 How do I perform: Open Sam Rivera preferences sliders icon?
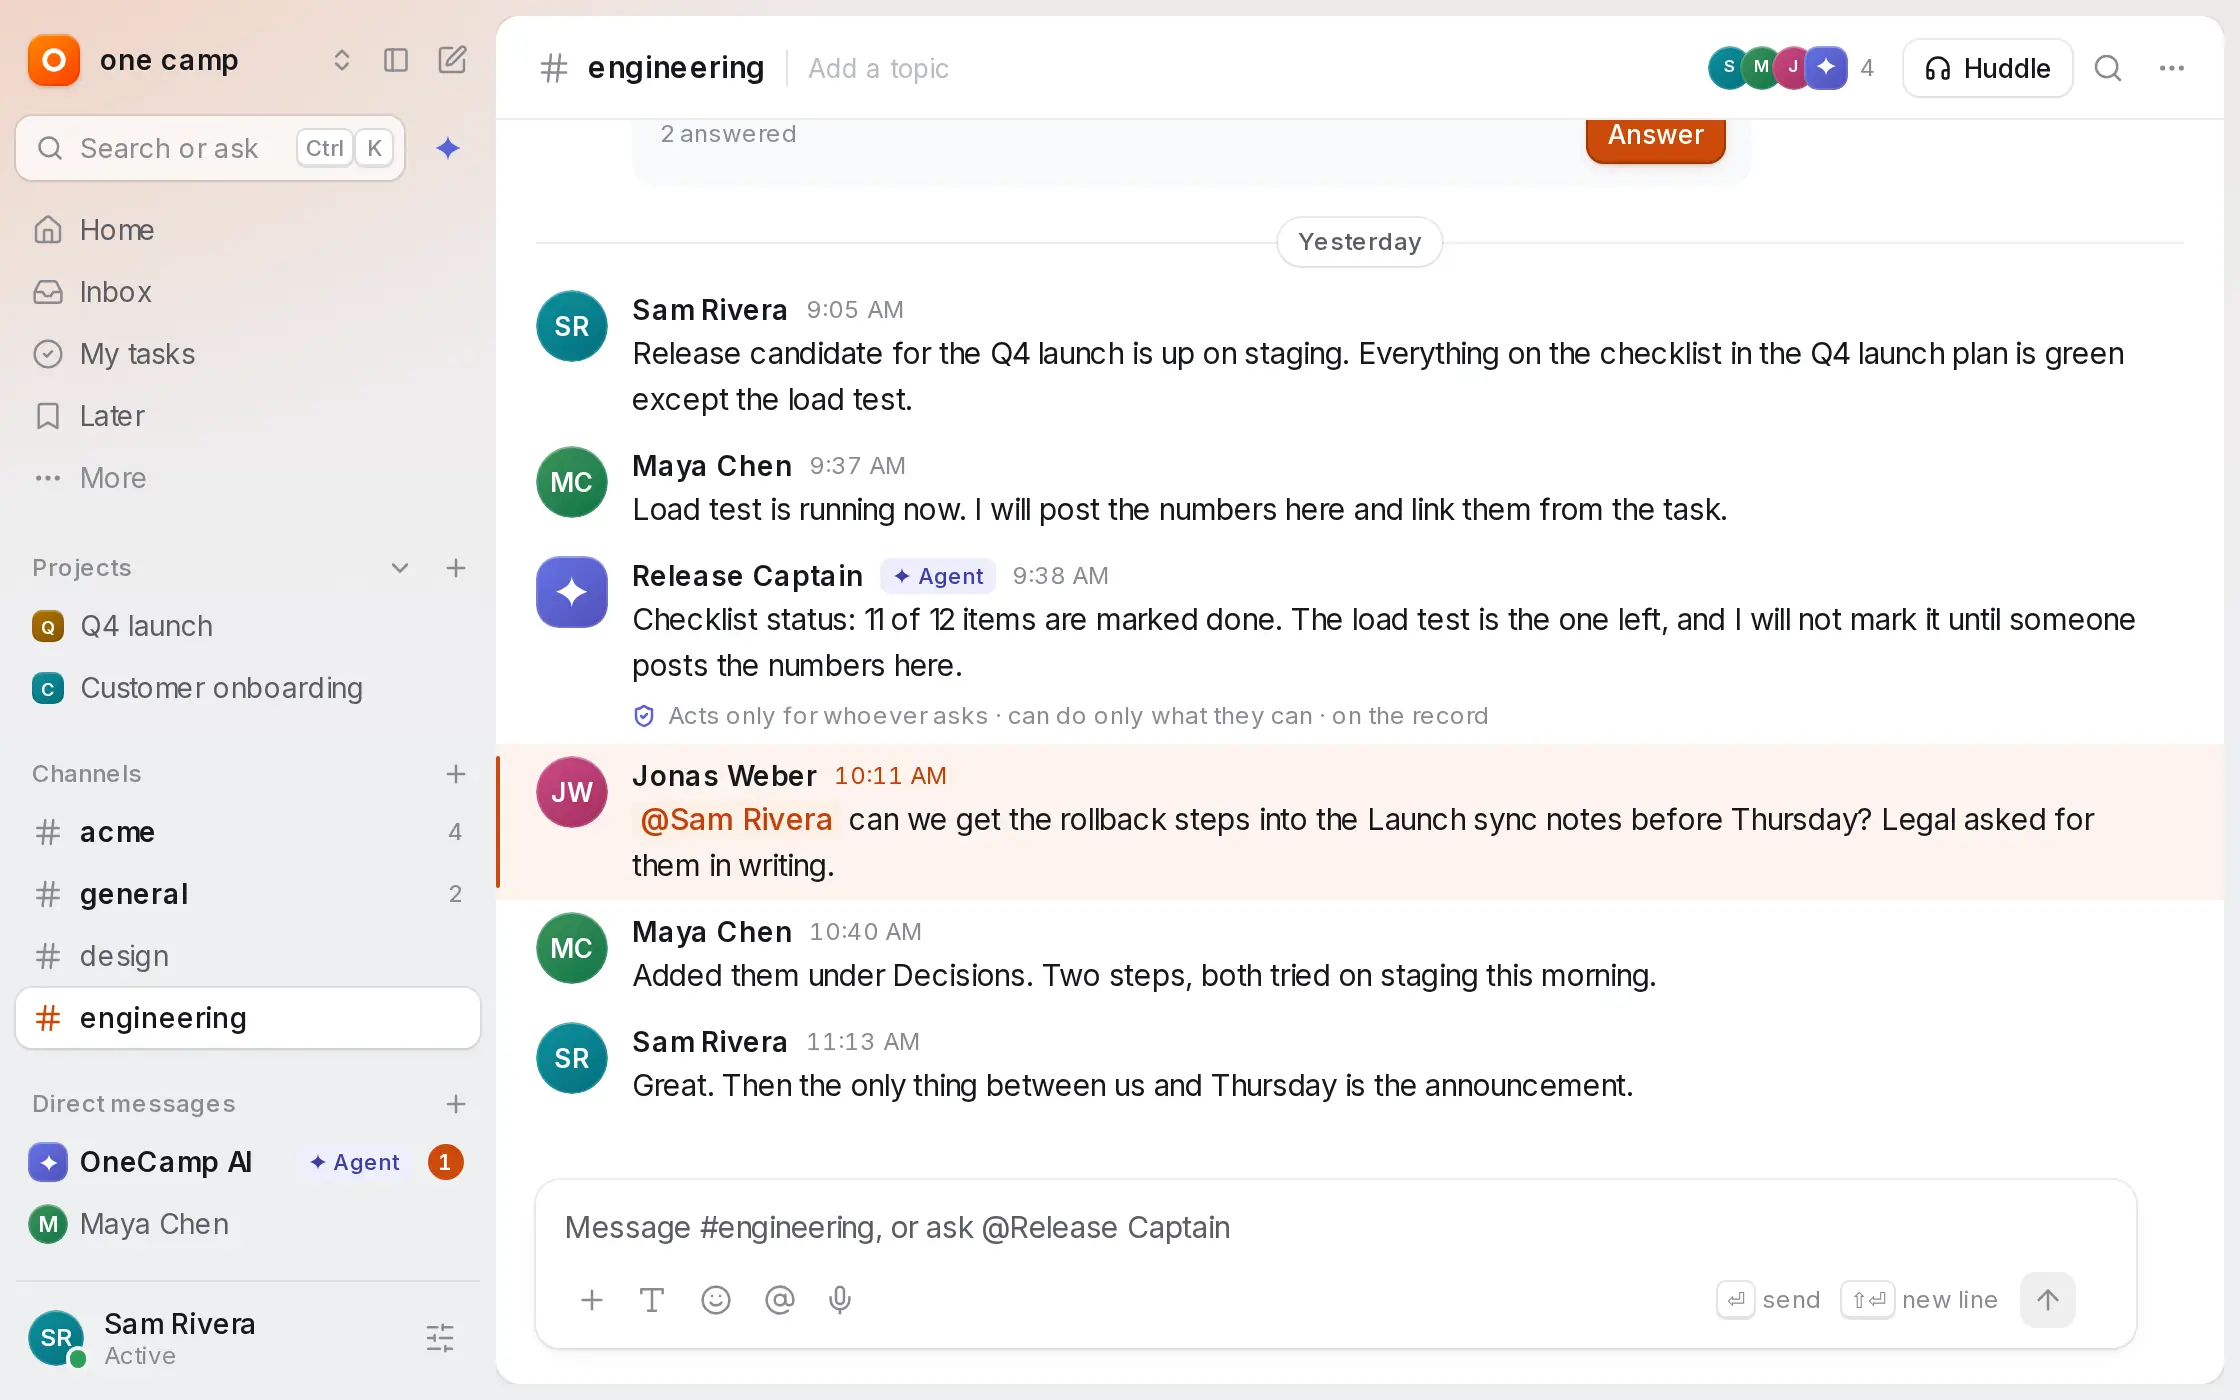pyautogui.click(x=440, y=1338)
